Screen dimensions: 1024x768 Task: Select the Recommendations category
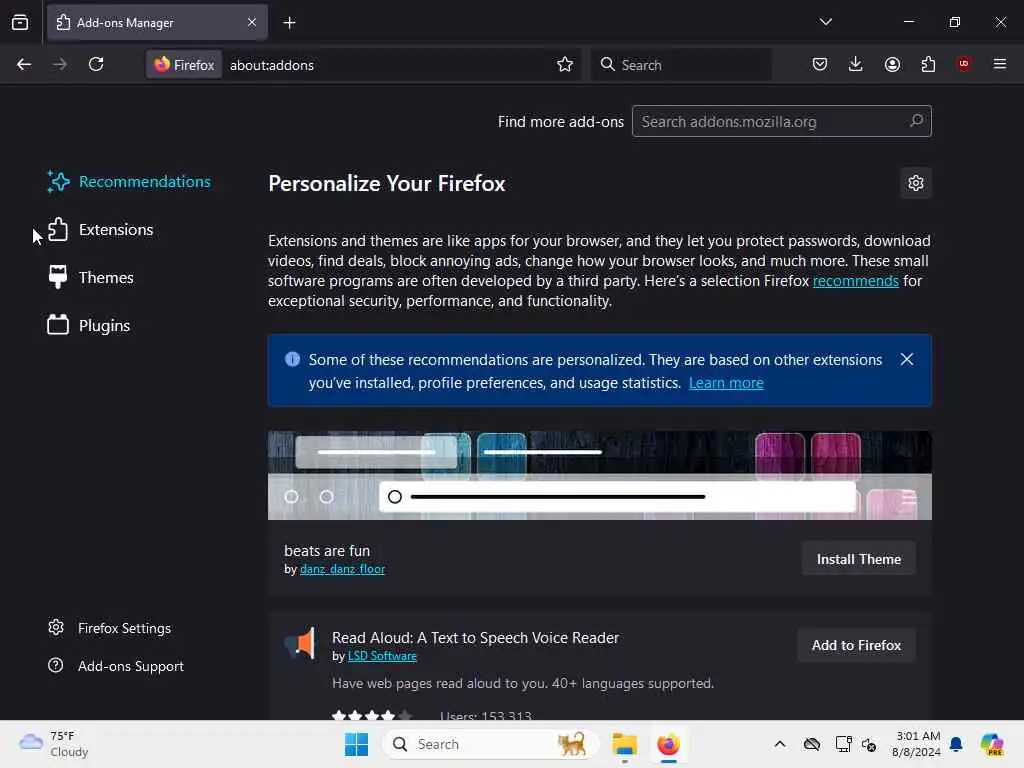(x=129, y=182)
